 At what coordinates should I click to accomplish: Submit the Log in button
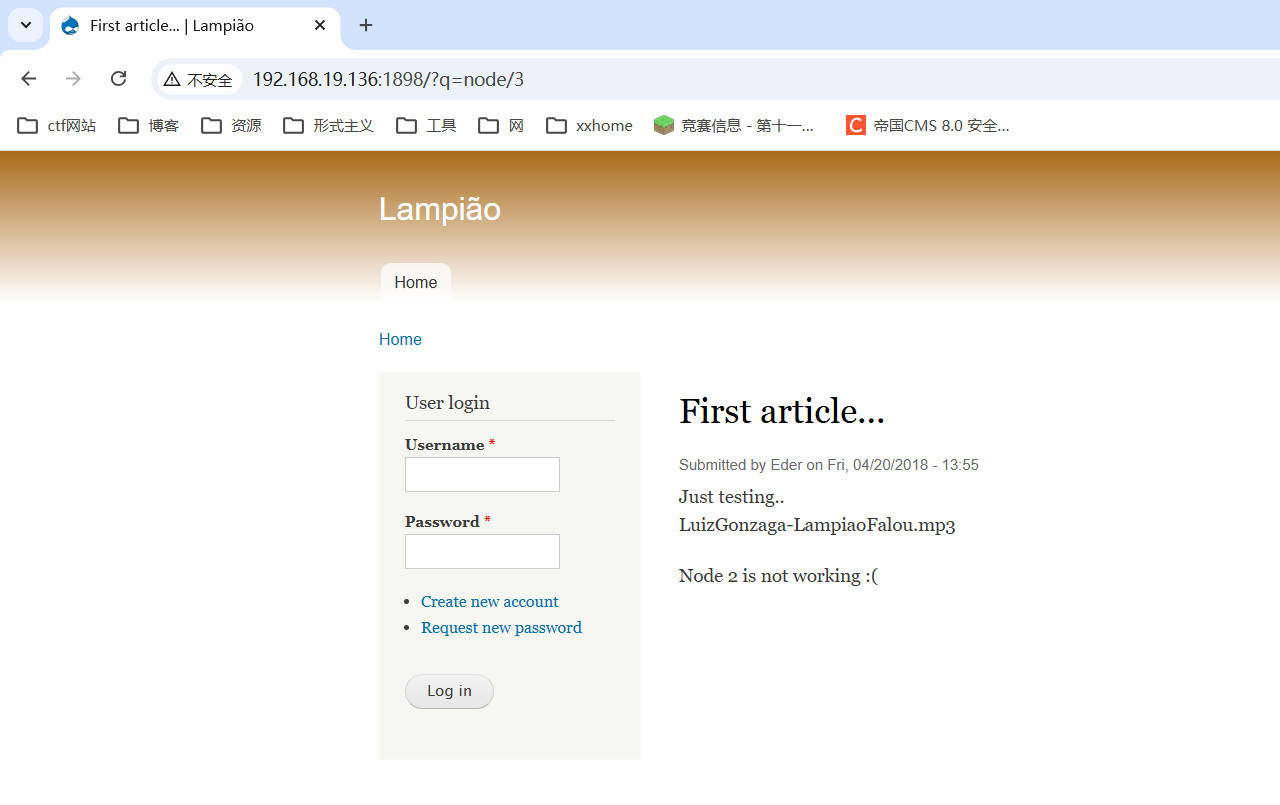point(449,691)
